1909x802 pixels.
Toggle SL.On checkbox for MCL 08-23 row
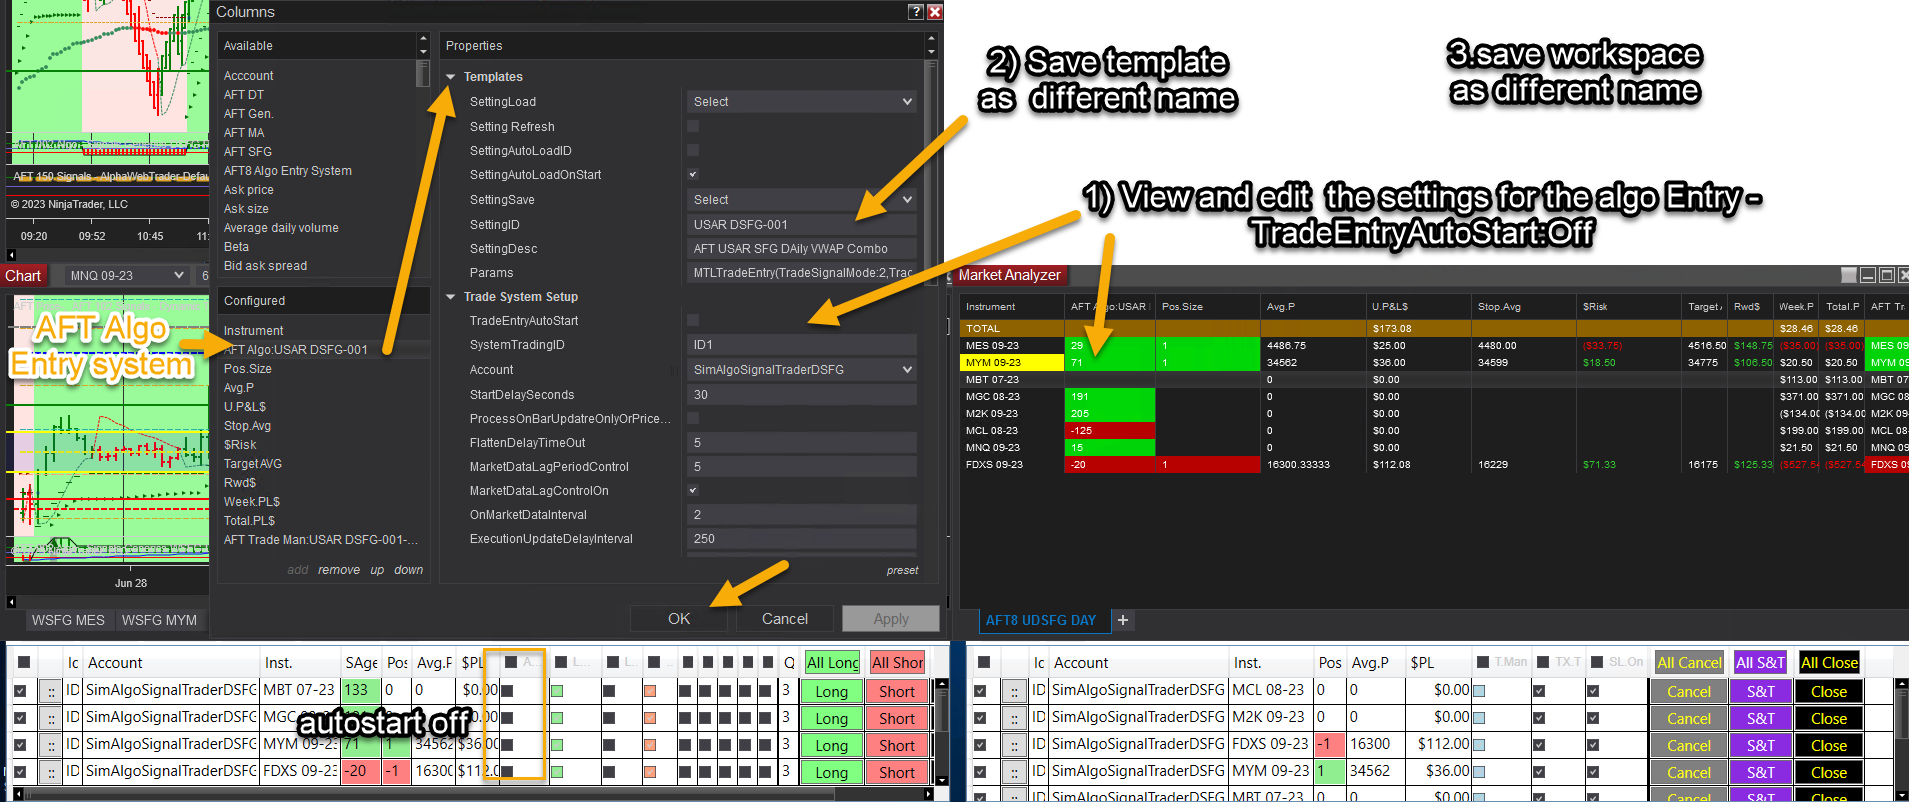[1593, 691]
